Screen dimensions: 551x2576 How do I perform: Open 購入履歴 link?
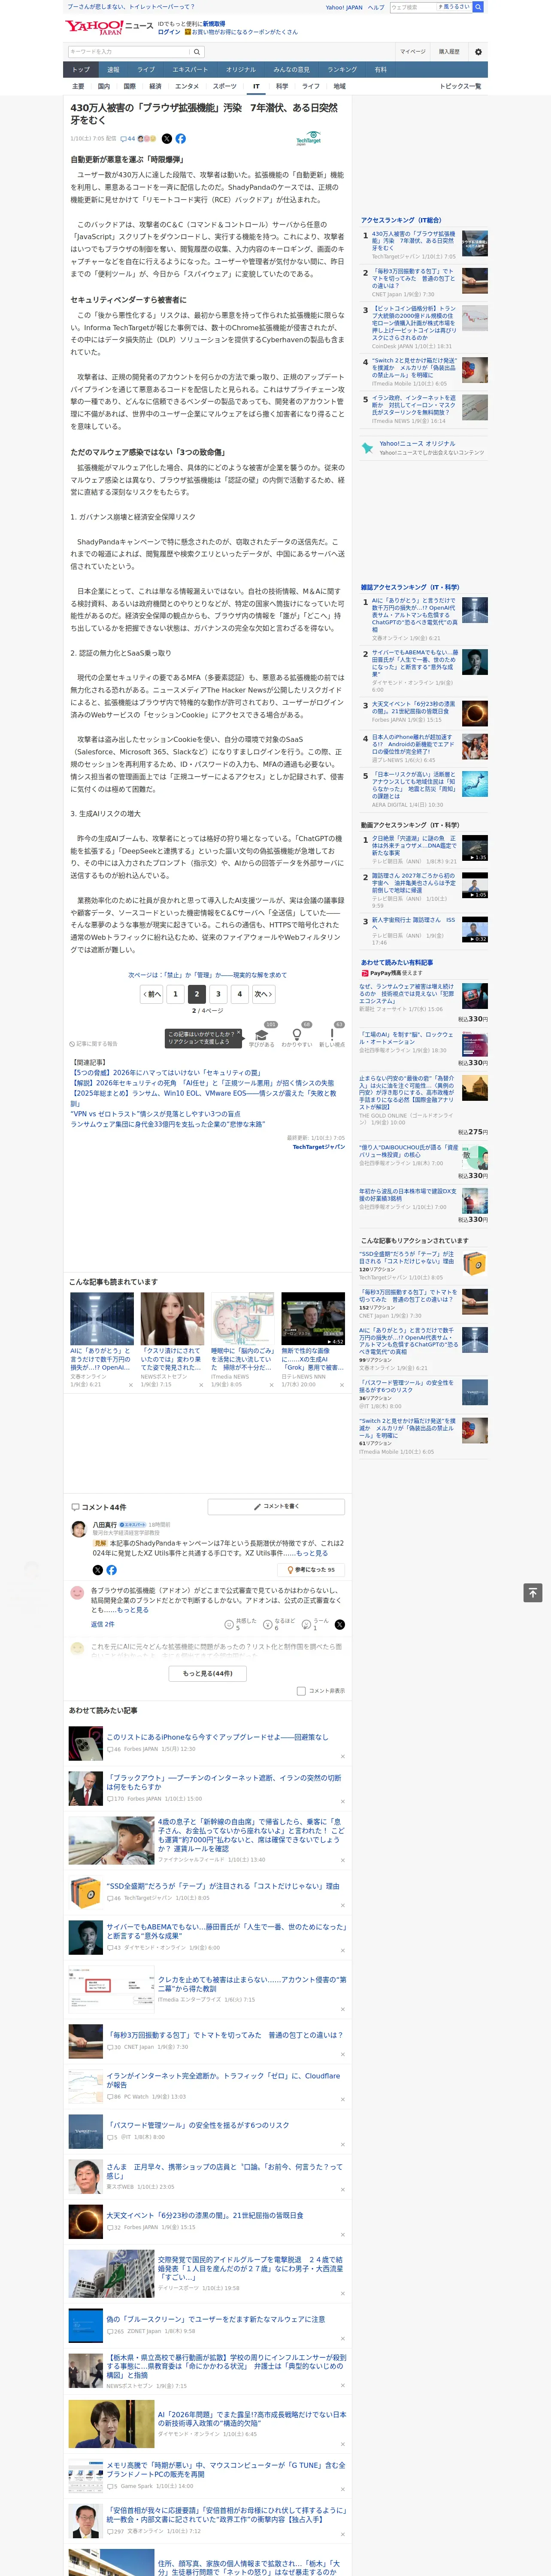click(449, 52)
